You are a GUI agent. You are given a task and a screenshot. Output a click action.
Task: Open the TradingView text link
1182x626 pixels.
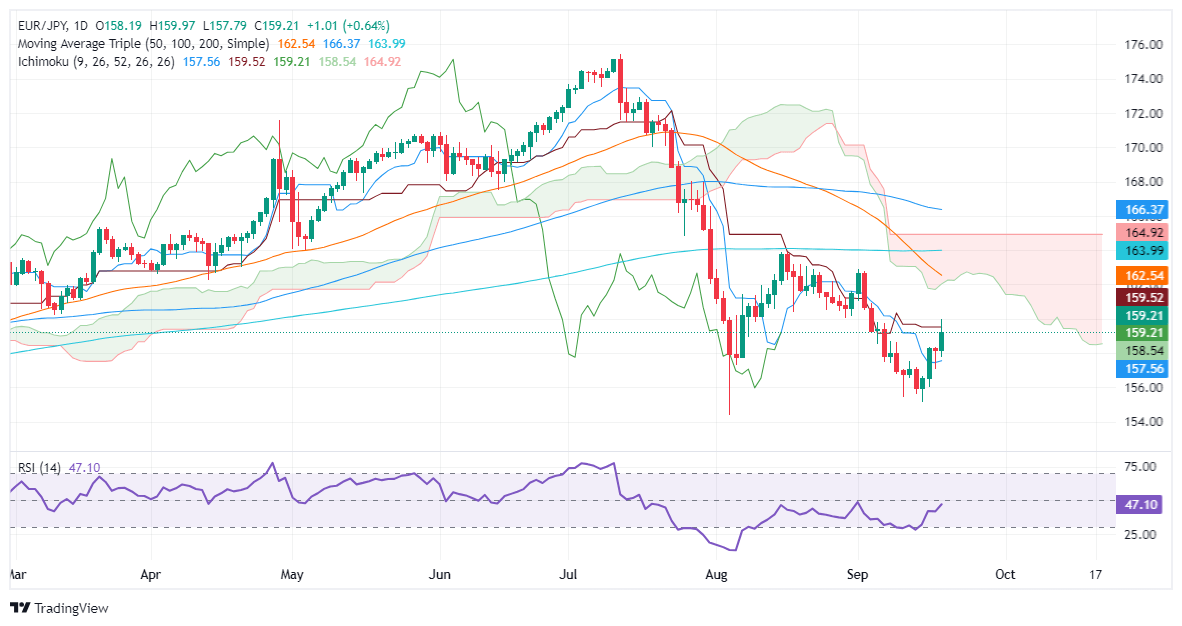(x=72, y=608)
